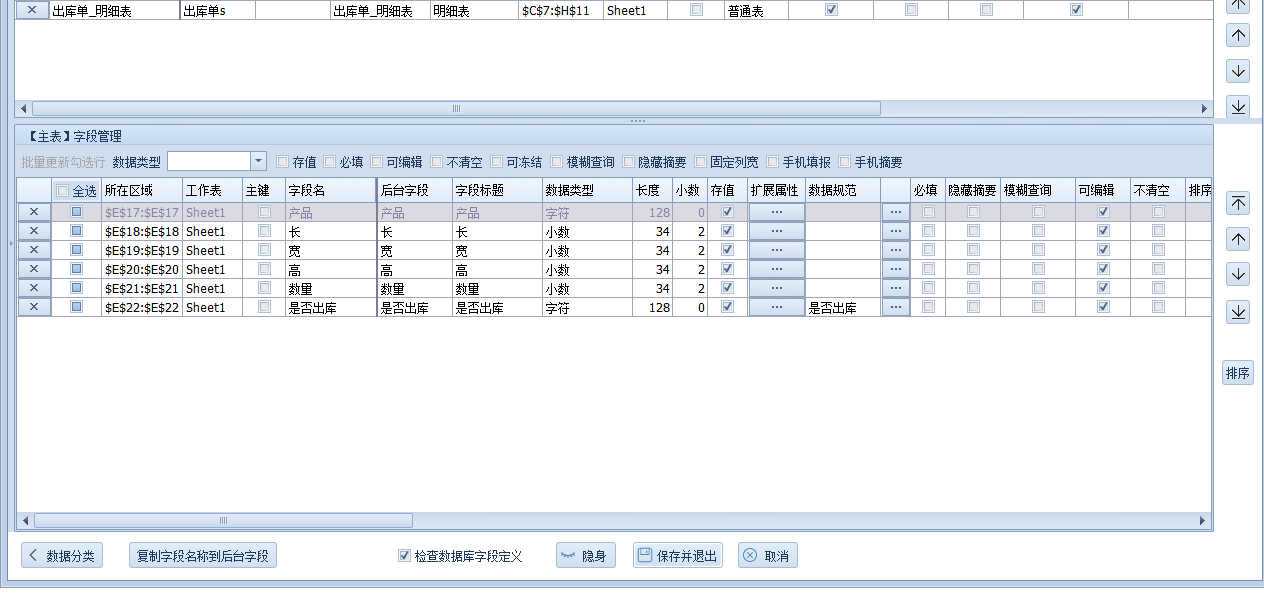Move selected field to the bottom
Image resolution: width=1264 pixels, height=607 pixels.
click(x=1238, y=311)
